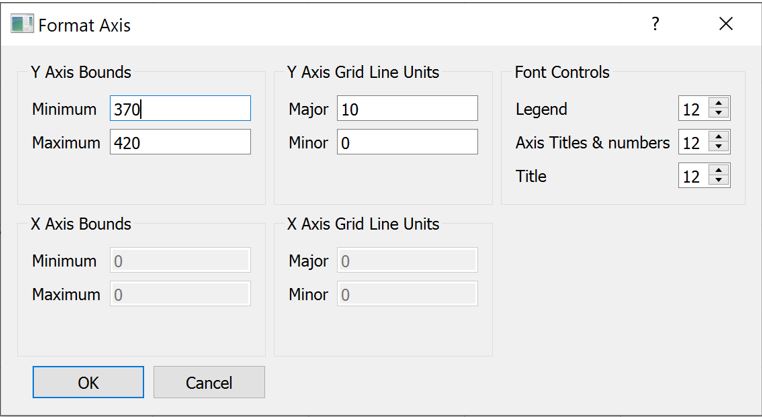Click the Format Axis window icon

(x=21, y=24)
